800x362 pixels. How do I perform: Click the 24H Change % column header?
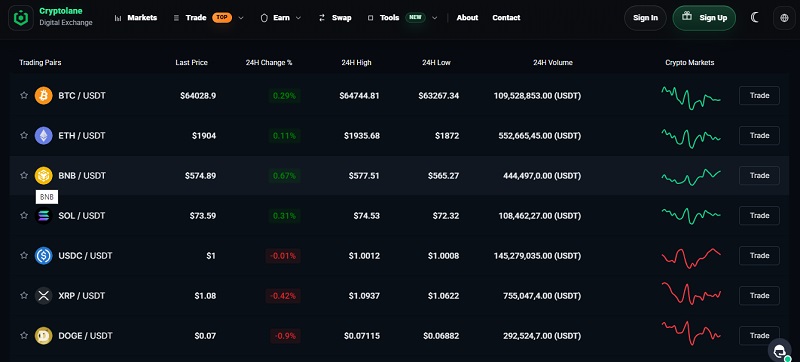coord(269,63)
